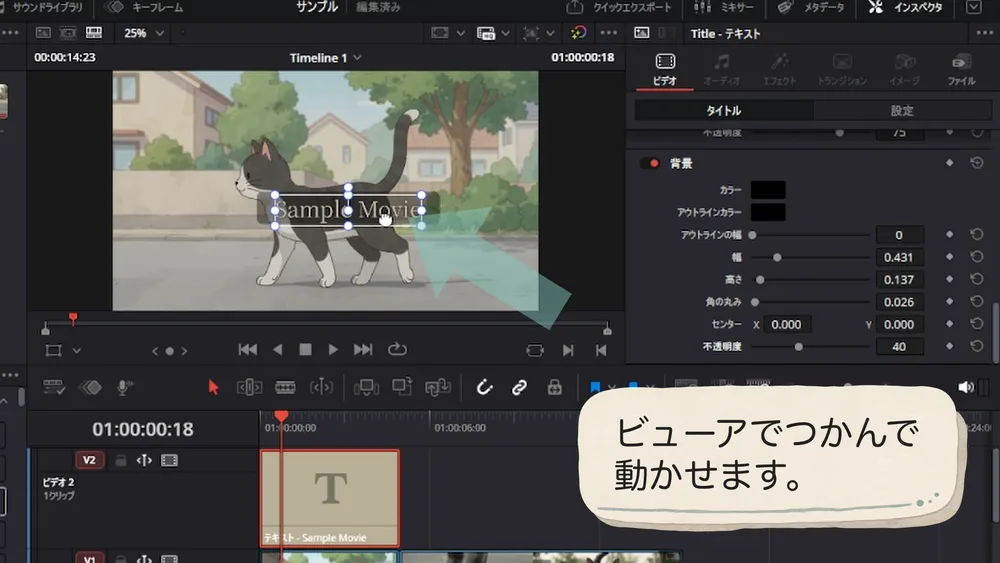Reset the 幅 parameter value
This screenshot has width=1000, height=563.
click(x=976, y=256)
